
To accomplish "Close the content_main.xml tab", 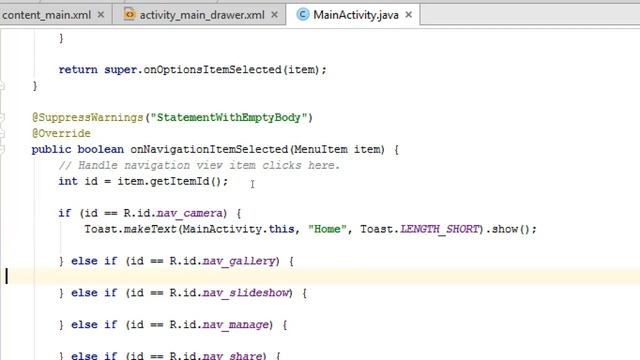I will [x=101, y=15].
